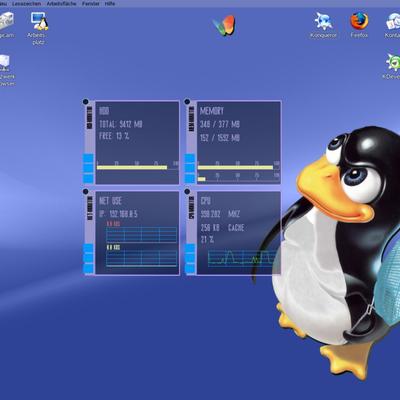
Task: Open the Fenster menu
Action: pyautogui.click(x=91, y=4)
